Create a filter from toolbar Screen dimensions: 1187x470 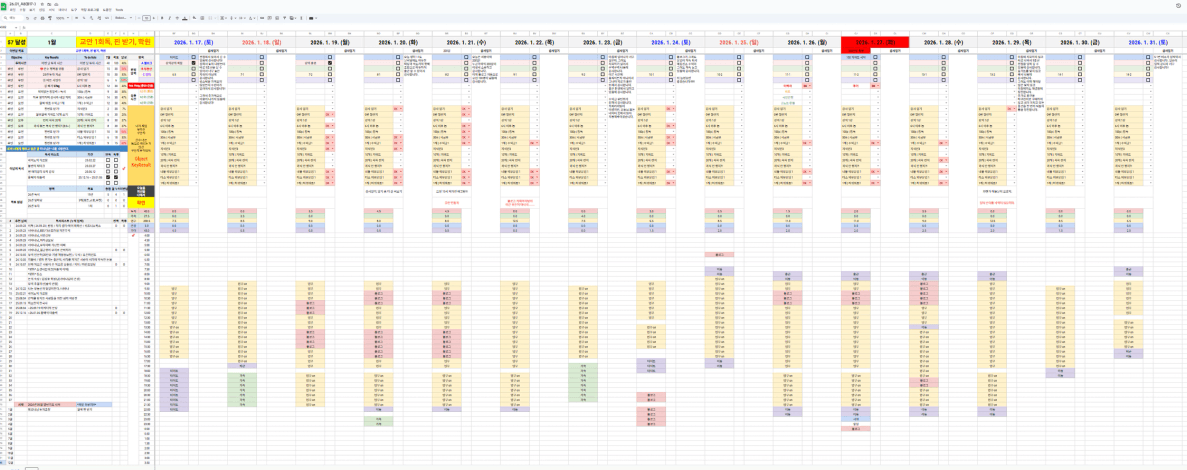point(285,18)
